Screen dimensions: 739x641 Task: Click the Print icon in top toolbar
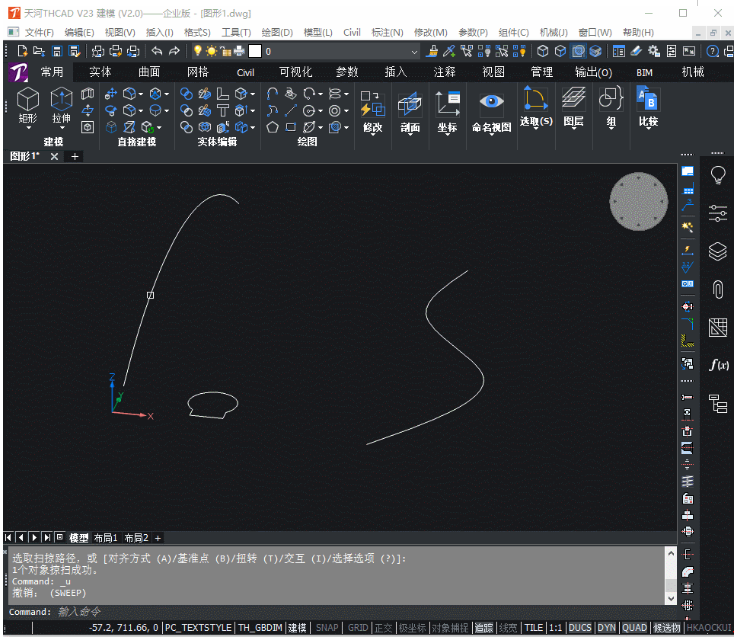pos(115,51)
